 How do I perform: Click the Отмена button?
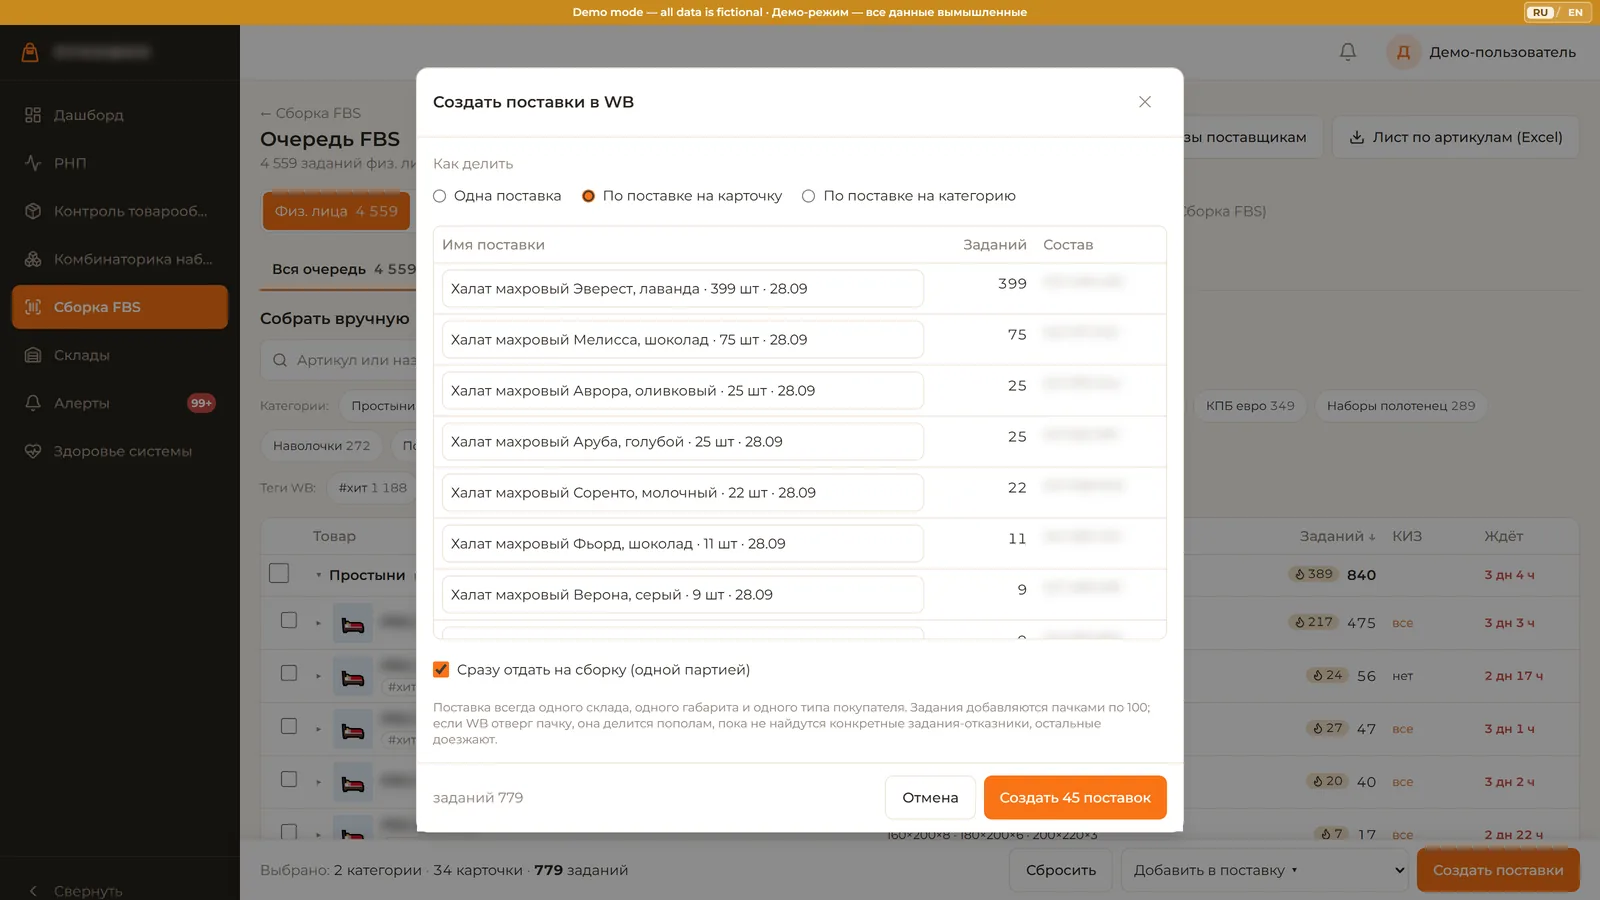pyautogui.click(x=930, y=798)
